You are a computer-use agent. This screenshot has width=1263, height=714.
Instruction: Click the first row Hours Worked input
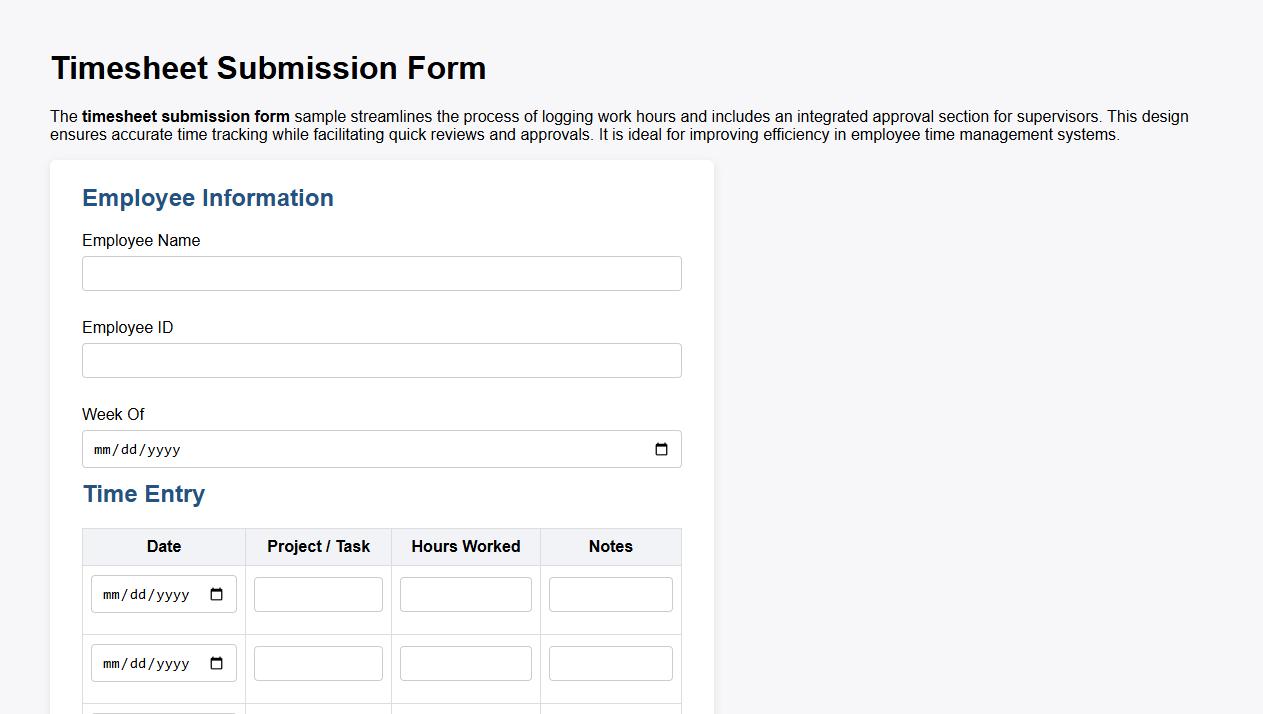(x=465, y=593)
